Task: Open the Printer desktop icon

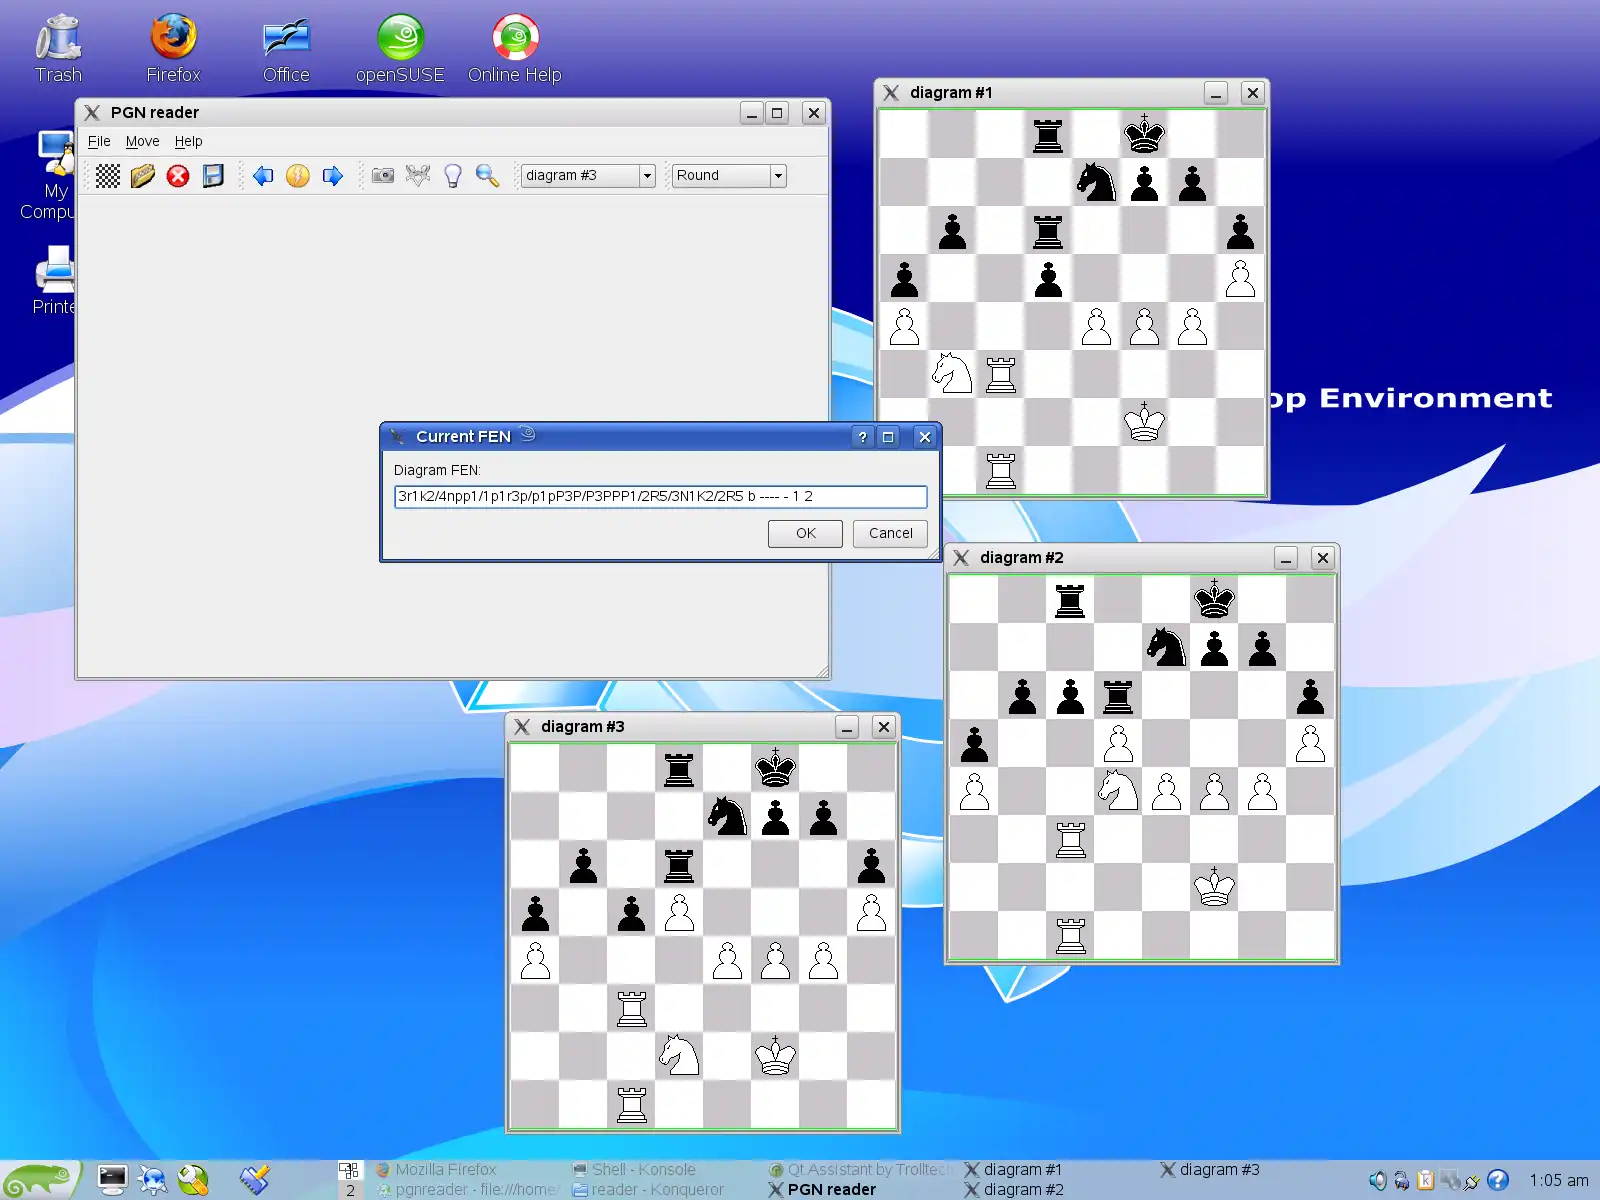Action: click(x=54, y=280)
